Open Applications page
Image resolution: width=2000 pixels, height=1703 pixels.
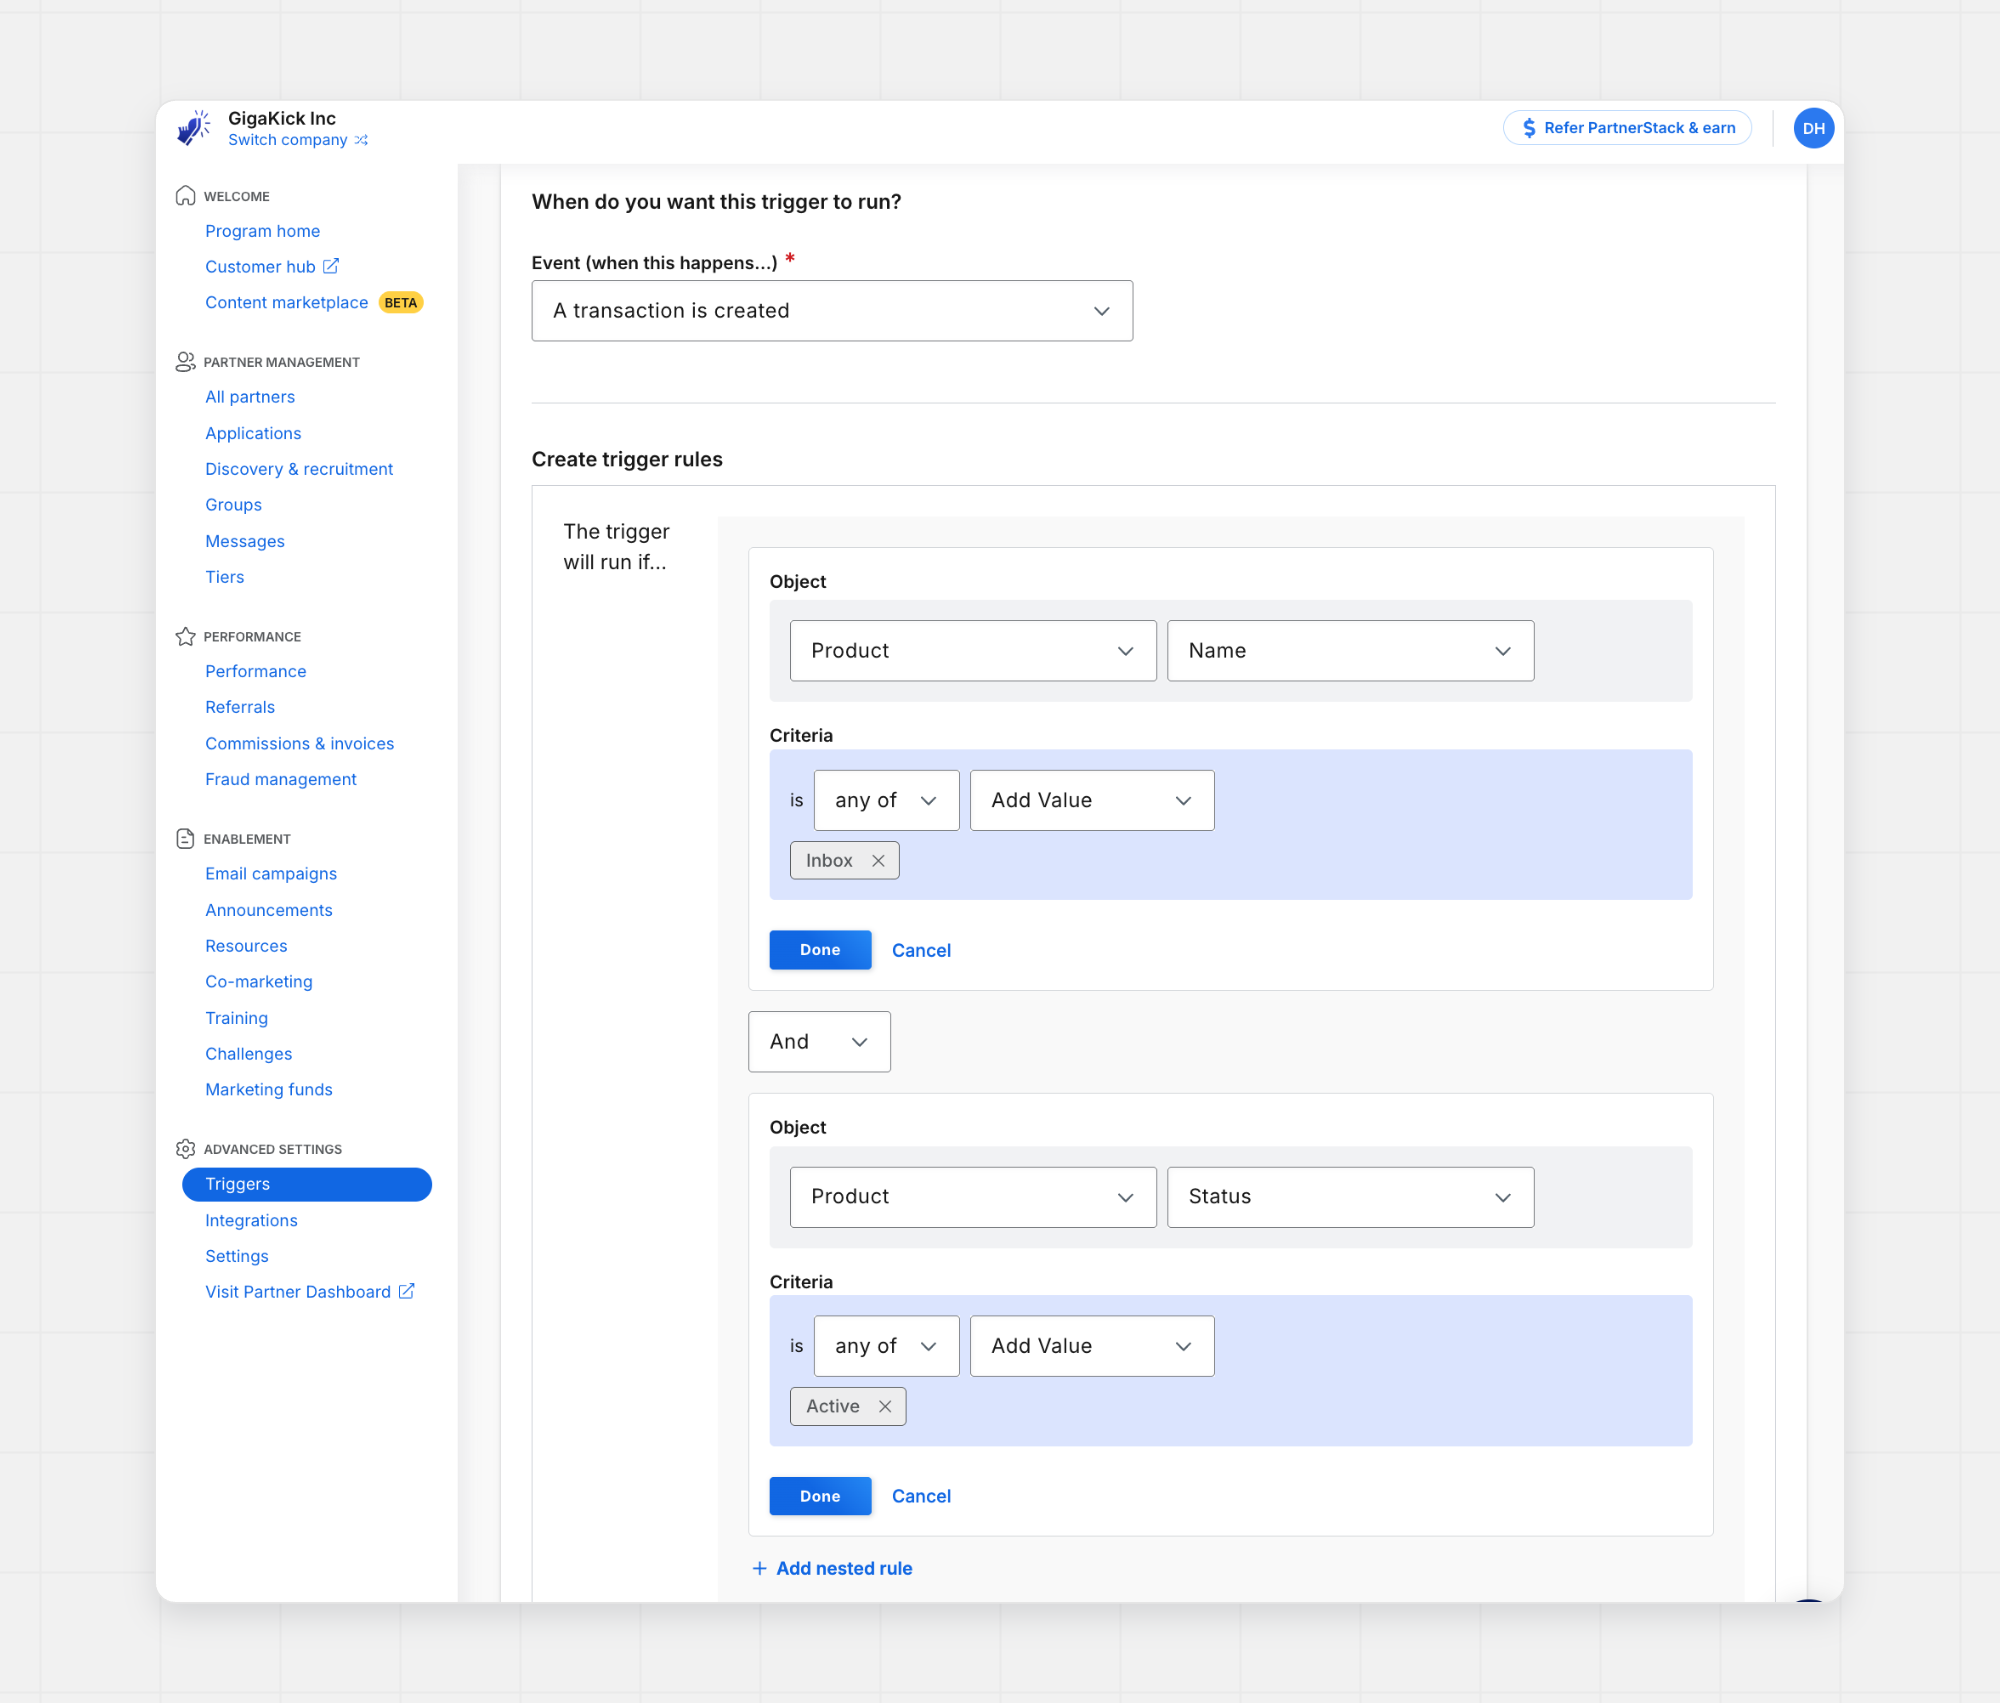coord(253,433)
